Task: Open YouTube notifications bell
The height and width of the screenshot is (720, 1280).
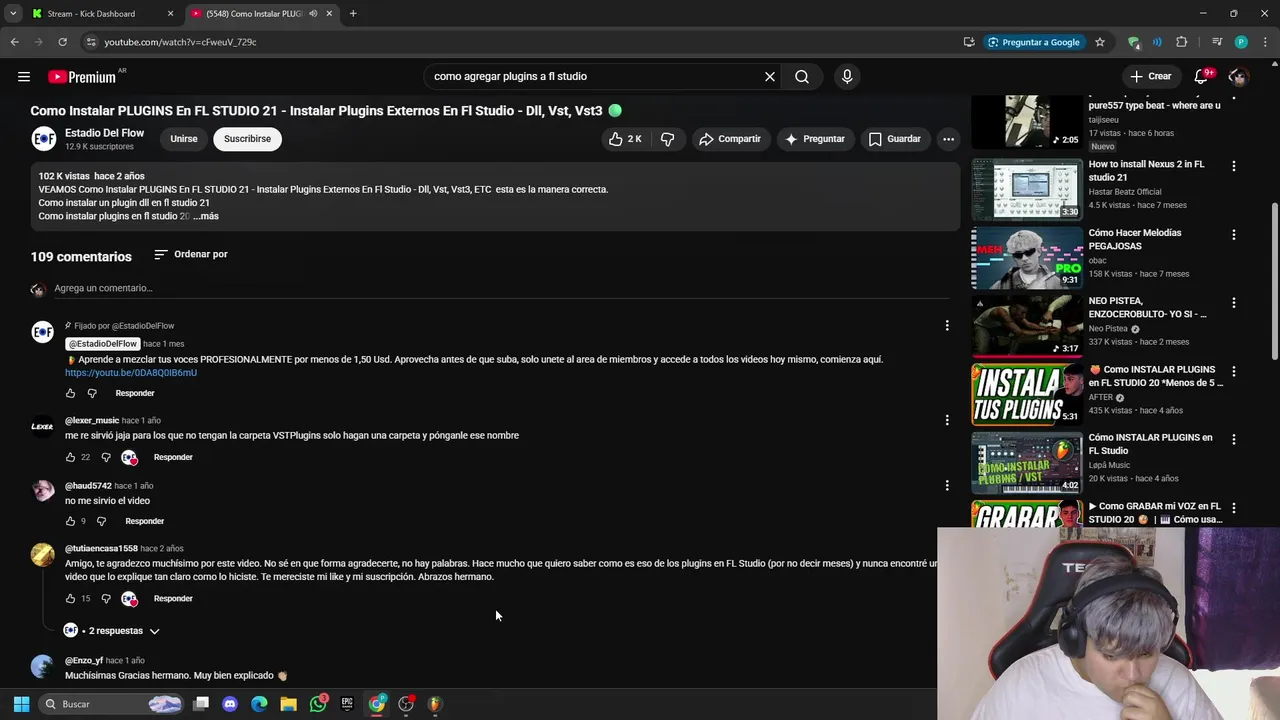Action: 1202,76
